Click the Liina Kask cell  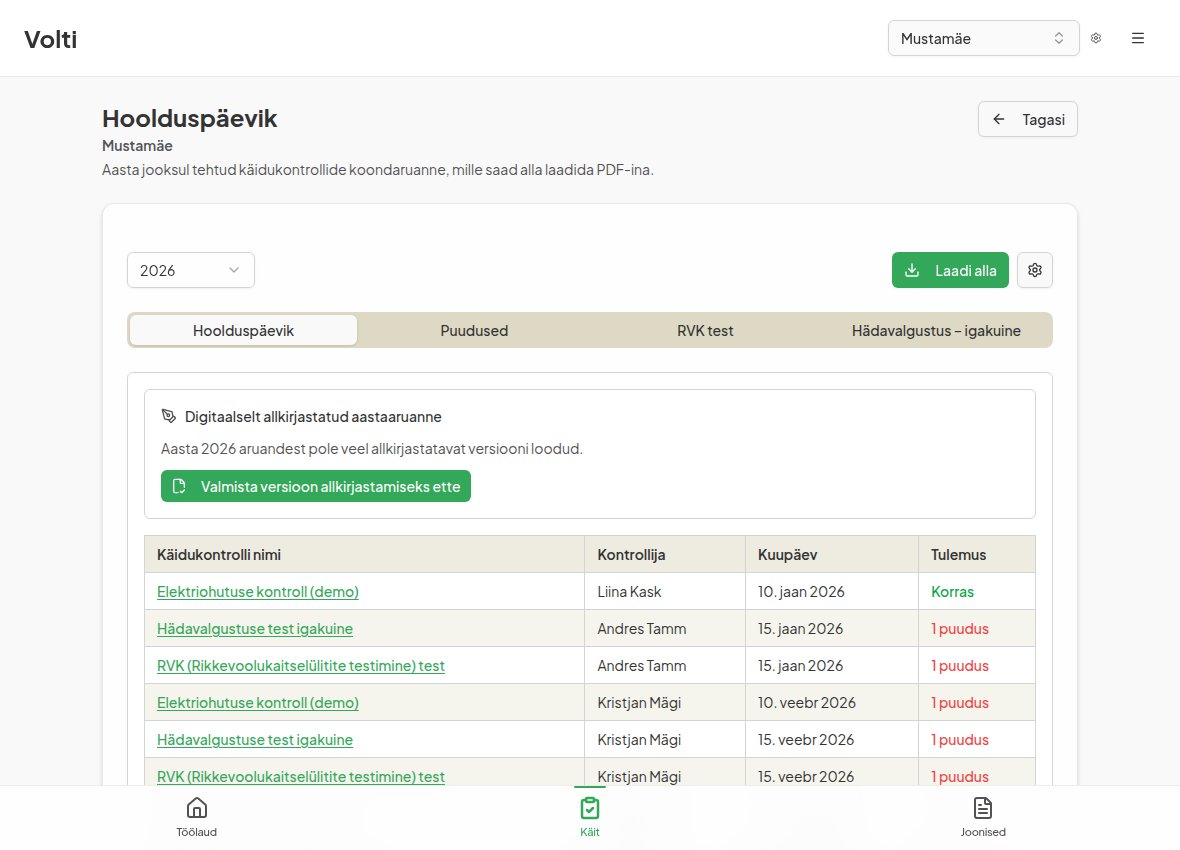tap(665, 592)
